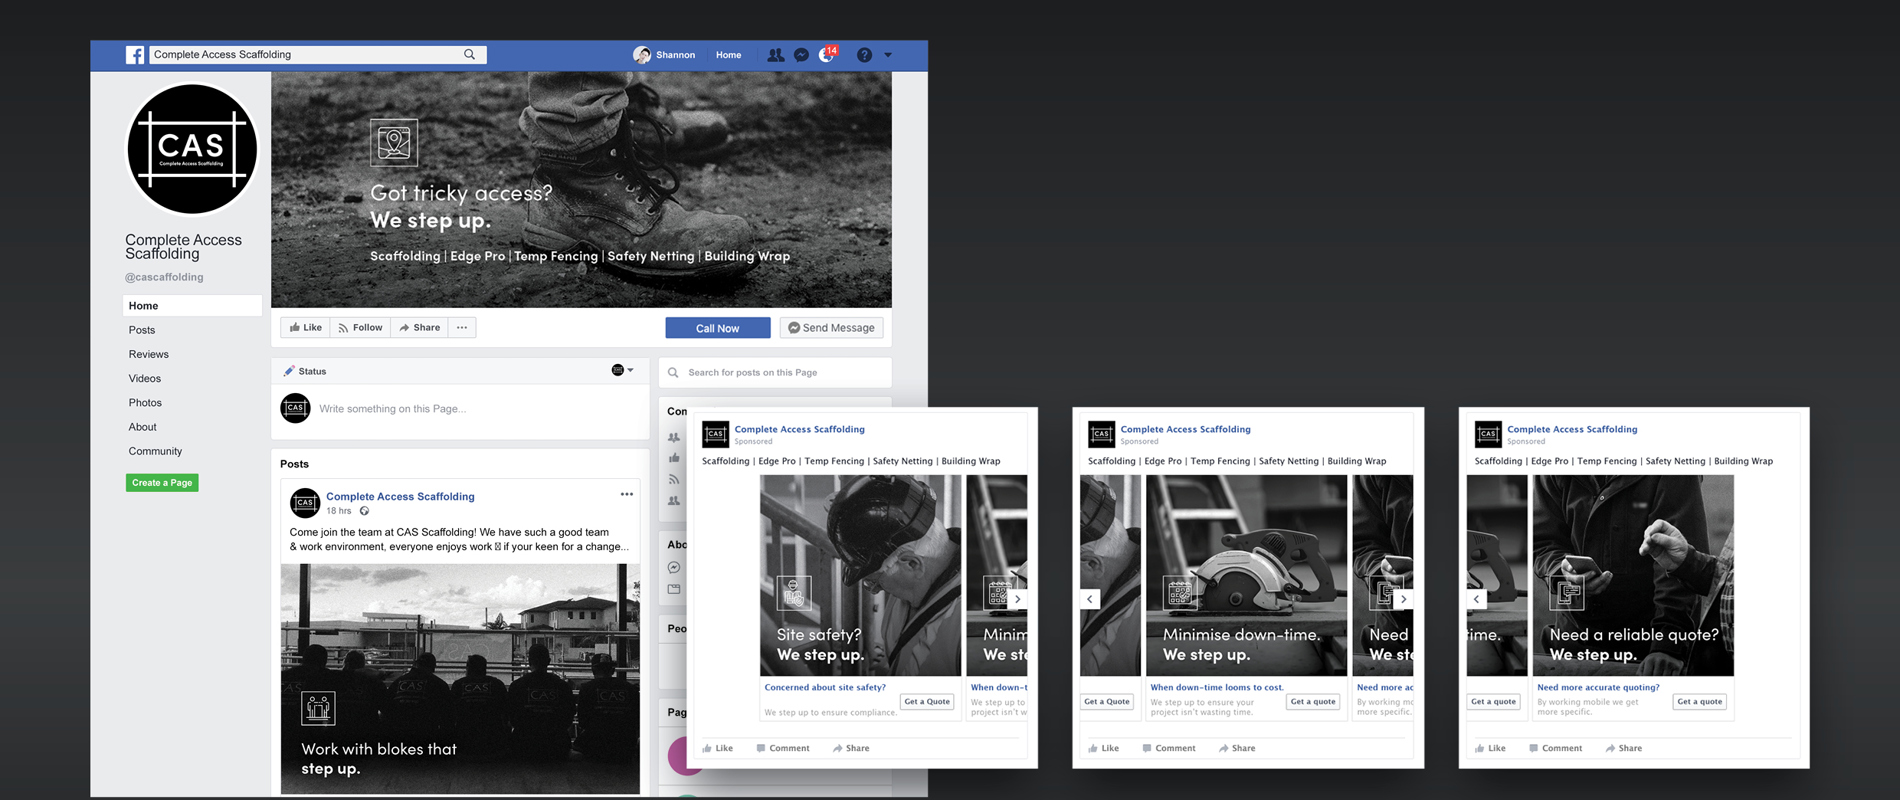Open the more options ellipsis beside Share
Image resolution: width=1900 pixels, height=800 pixels.
click(462, 327)
